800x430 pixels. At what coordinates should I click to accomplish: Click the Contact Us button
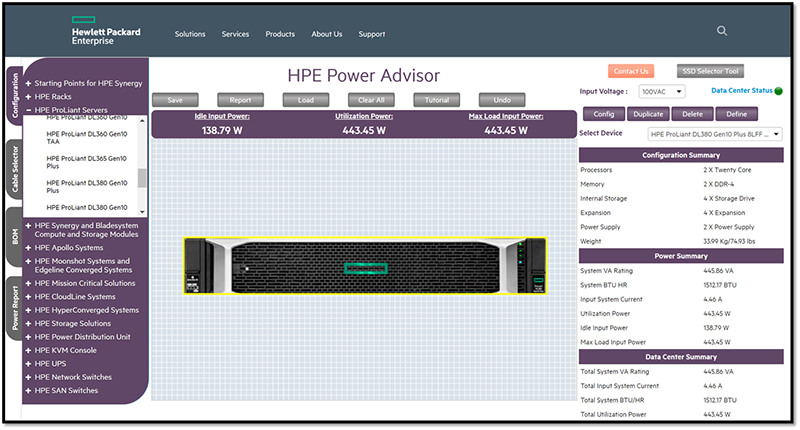point(631,71)
